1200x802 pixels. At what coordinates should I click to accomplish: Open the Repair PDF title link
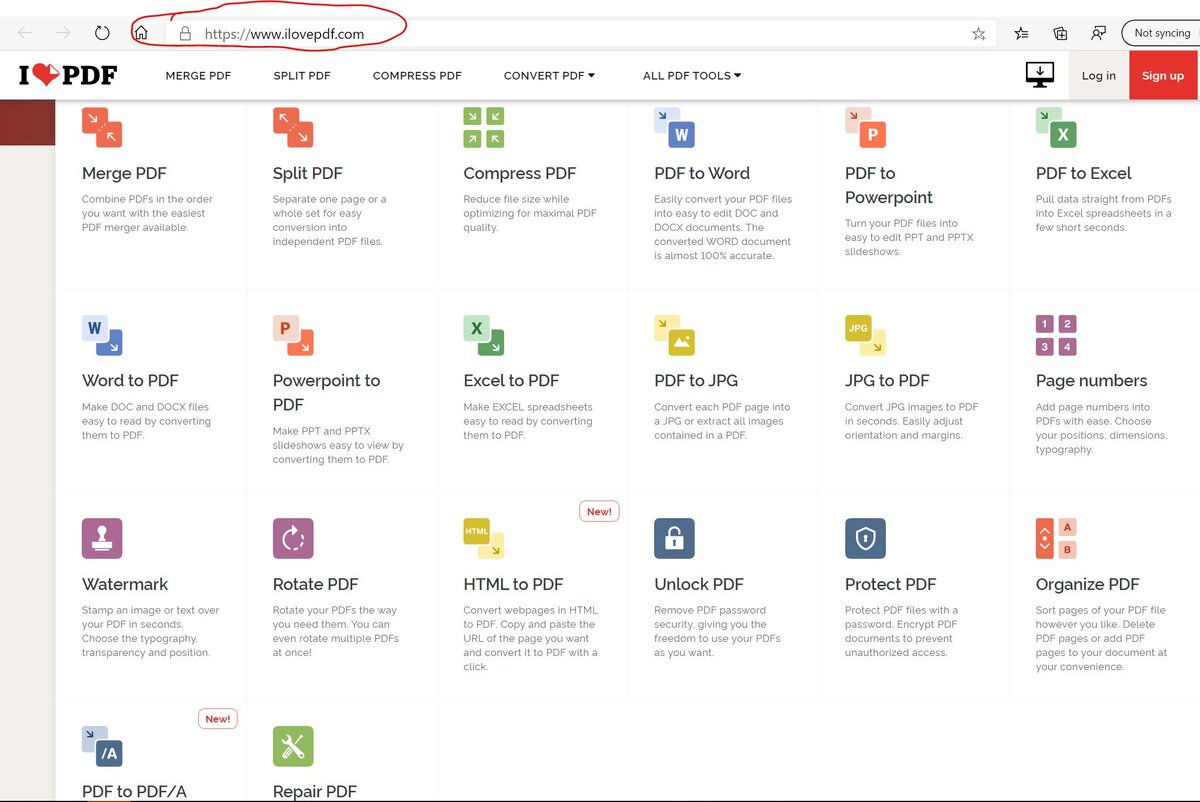(x=315, y=791)
